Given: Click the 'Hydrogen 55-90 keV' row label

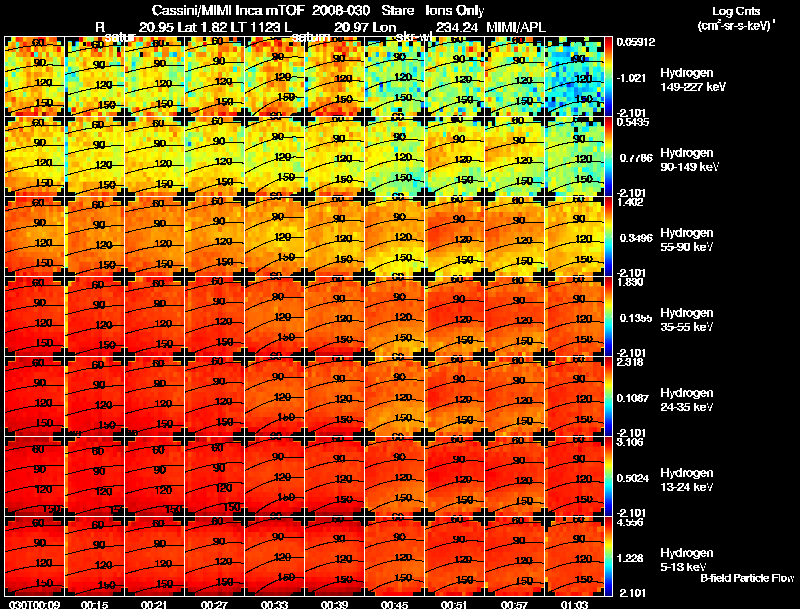Looking at the screenshot, I should click(687, 239).
